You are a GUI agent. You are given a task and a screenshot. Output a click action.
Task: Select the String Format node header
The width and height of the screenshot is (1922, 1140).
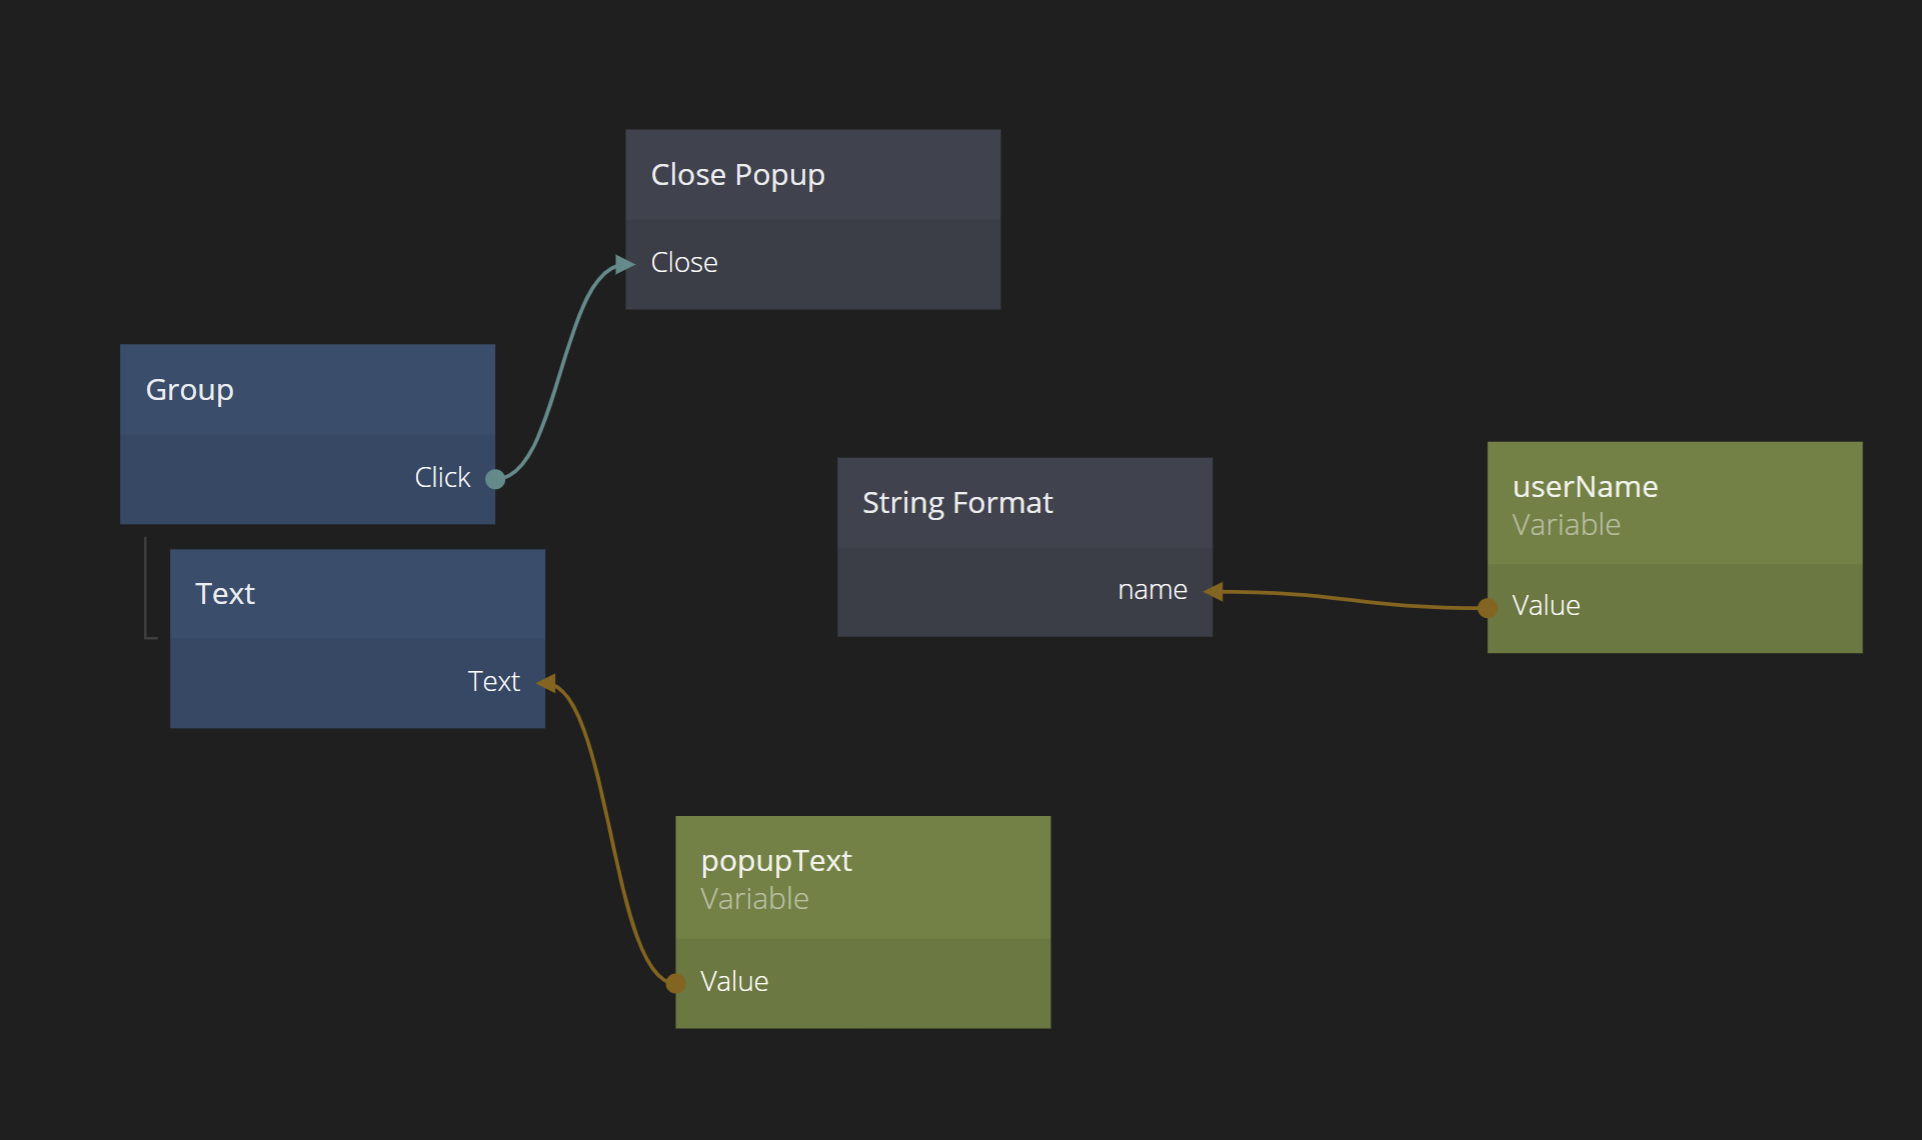(x=1024, y=503)
